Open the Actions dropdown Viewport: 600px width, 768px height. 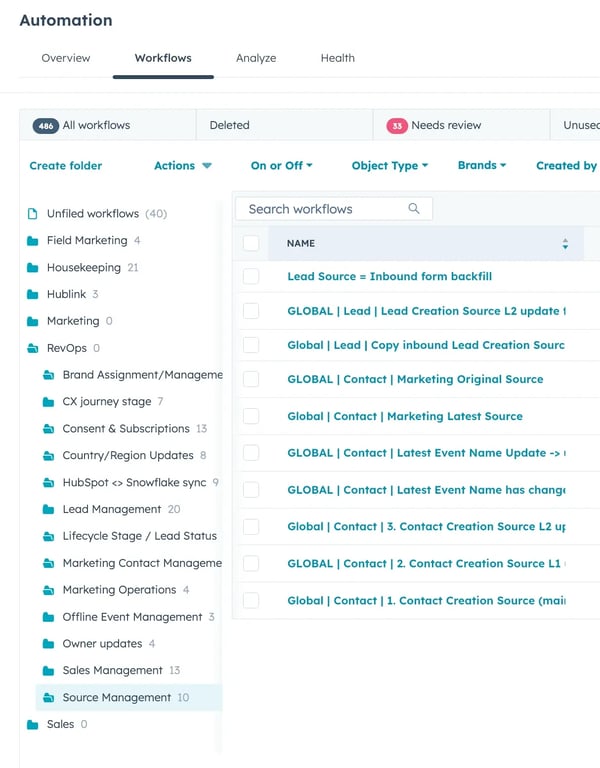(x=183, y=166)
